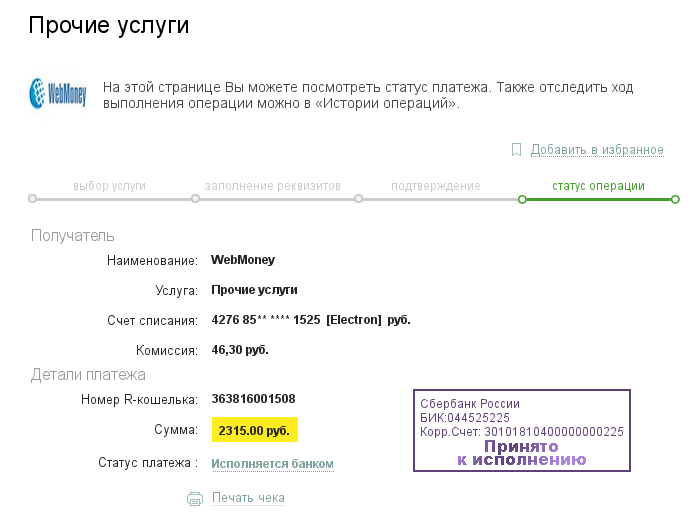
Task: Click the БИК:044525225 line in stamp
Action: [465, 417]
